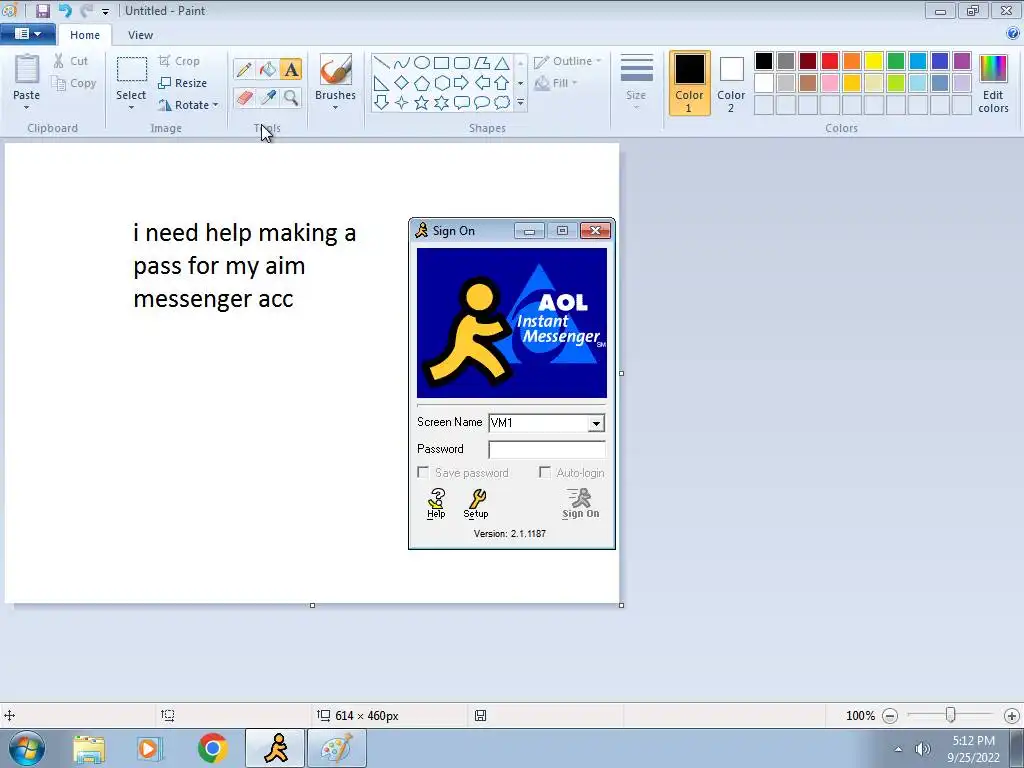Image resolution: width=1024 pixels, height=768 pixels.
Task: Customize Quick Access Toolbar dropdown arrow
Action: [x=106, y=12]
